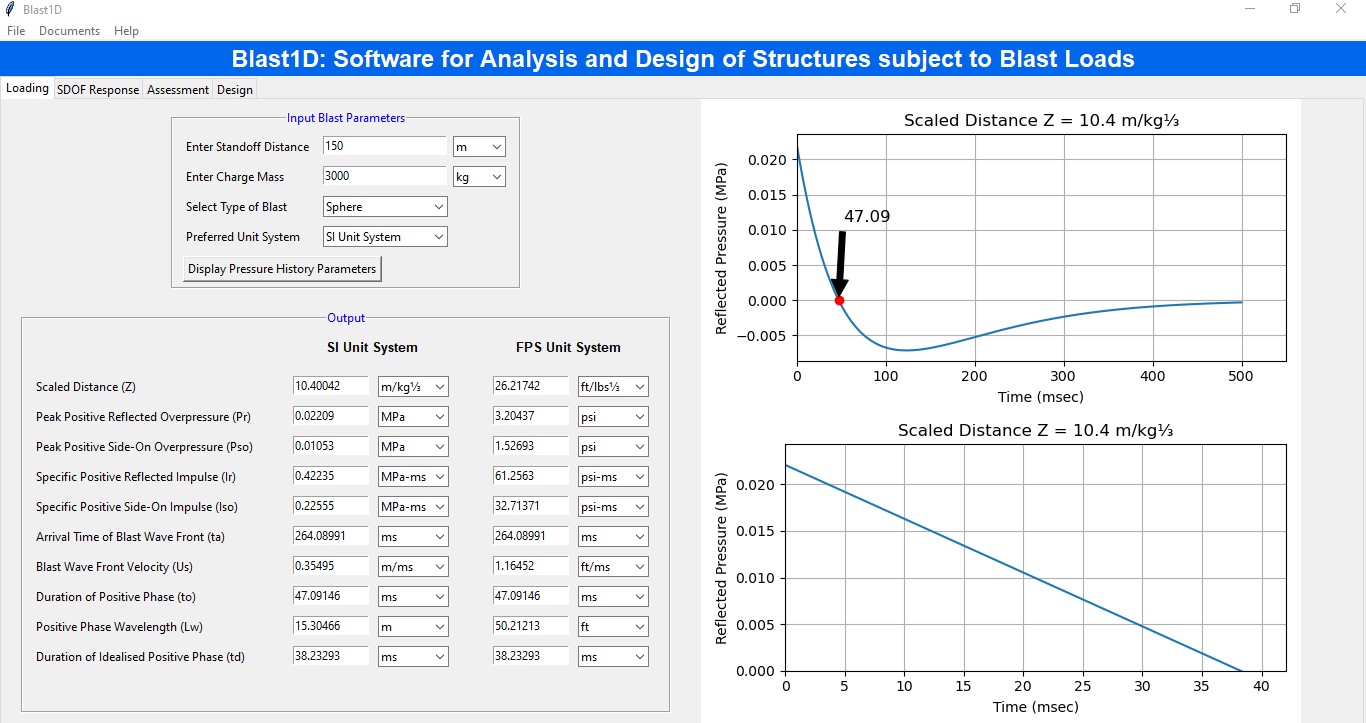The image size is (1366, 723).
Task: Open SI MPa dropdown for Peak Reflected Overpressure
Action: pos(413,417)
